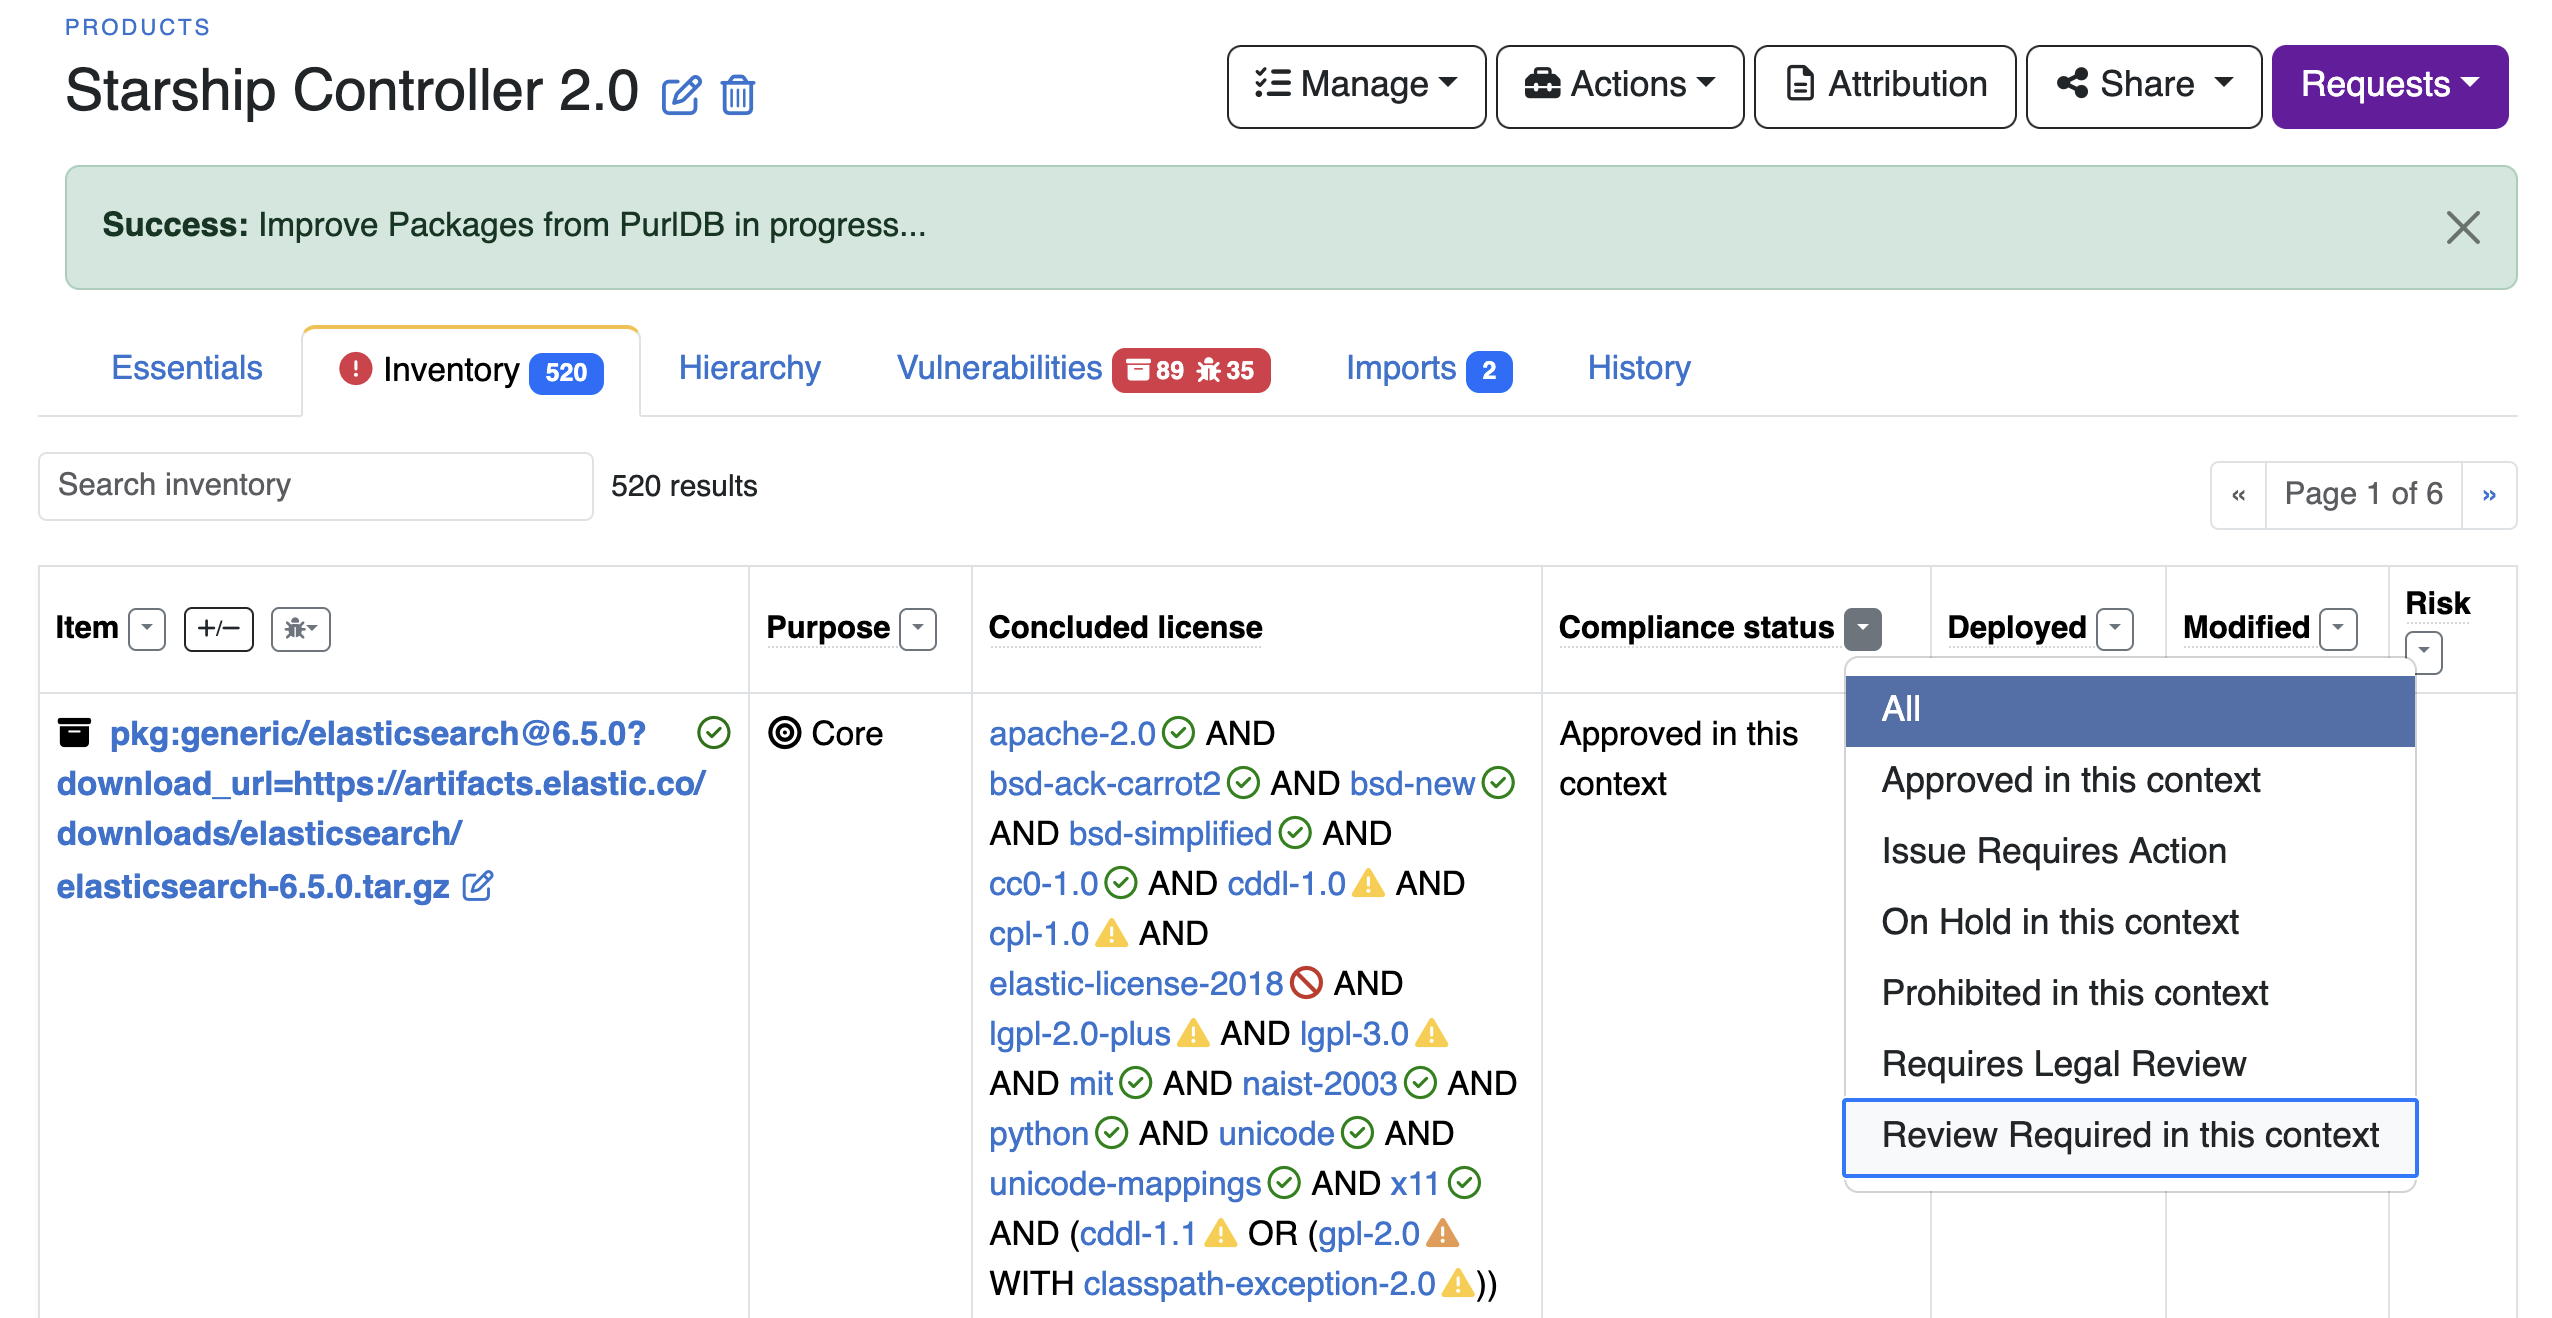Viewport: 2552px width, 1318px height.
Task: Click the Core purpose target icon
Action: 785,733
